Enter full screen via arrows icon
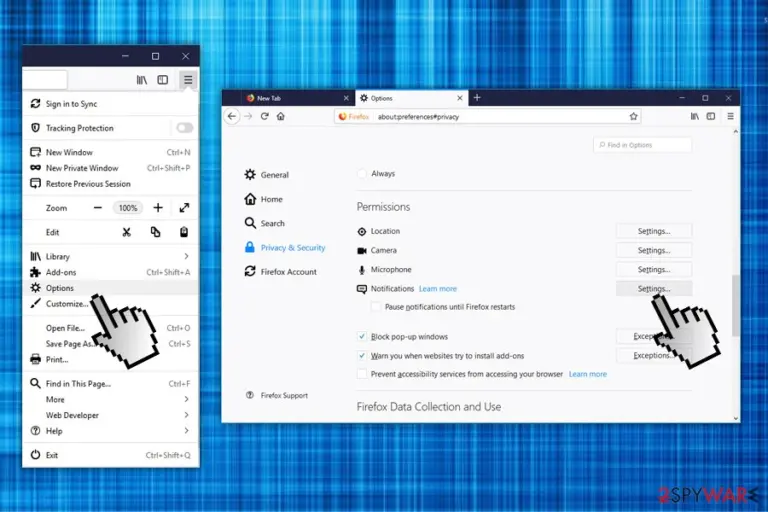Viewport: 768px width, 512px height. click(x=184, y=208)
